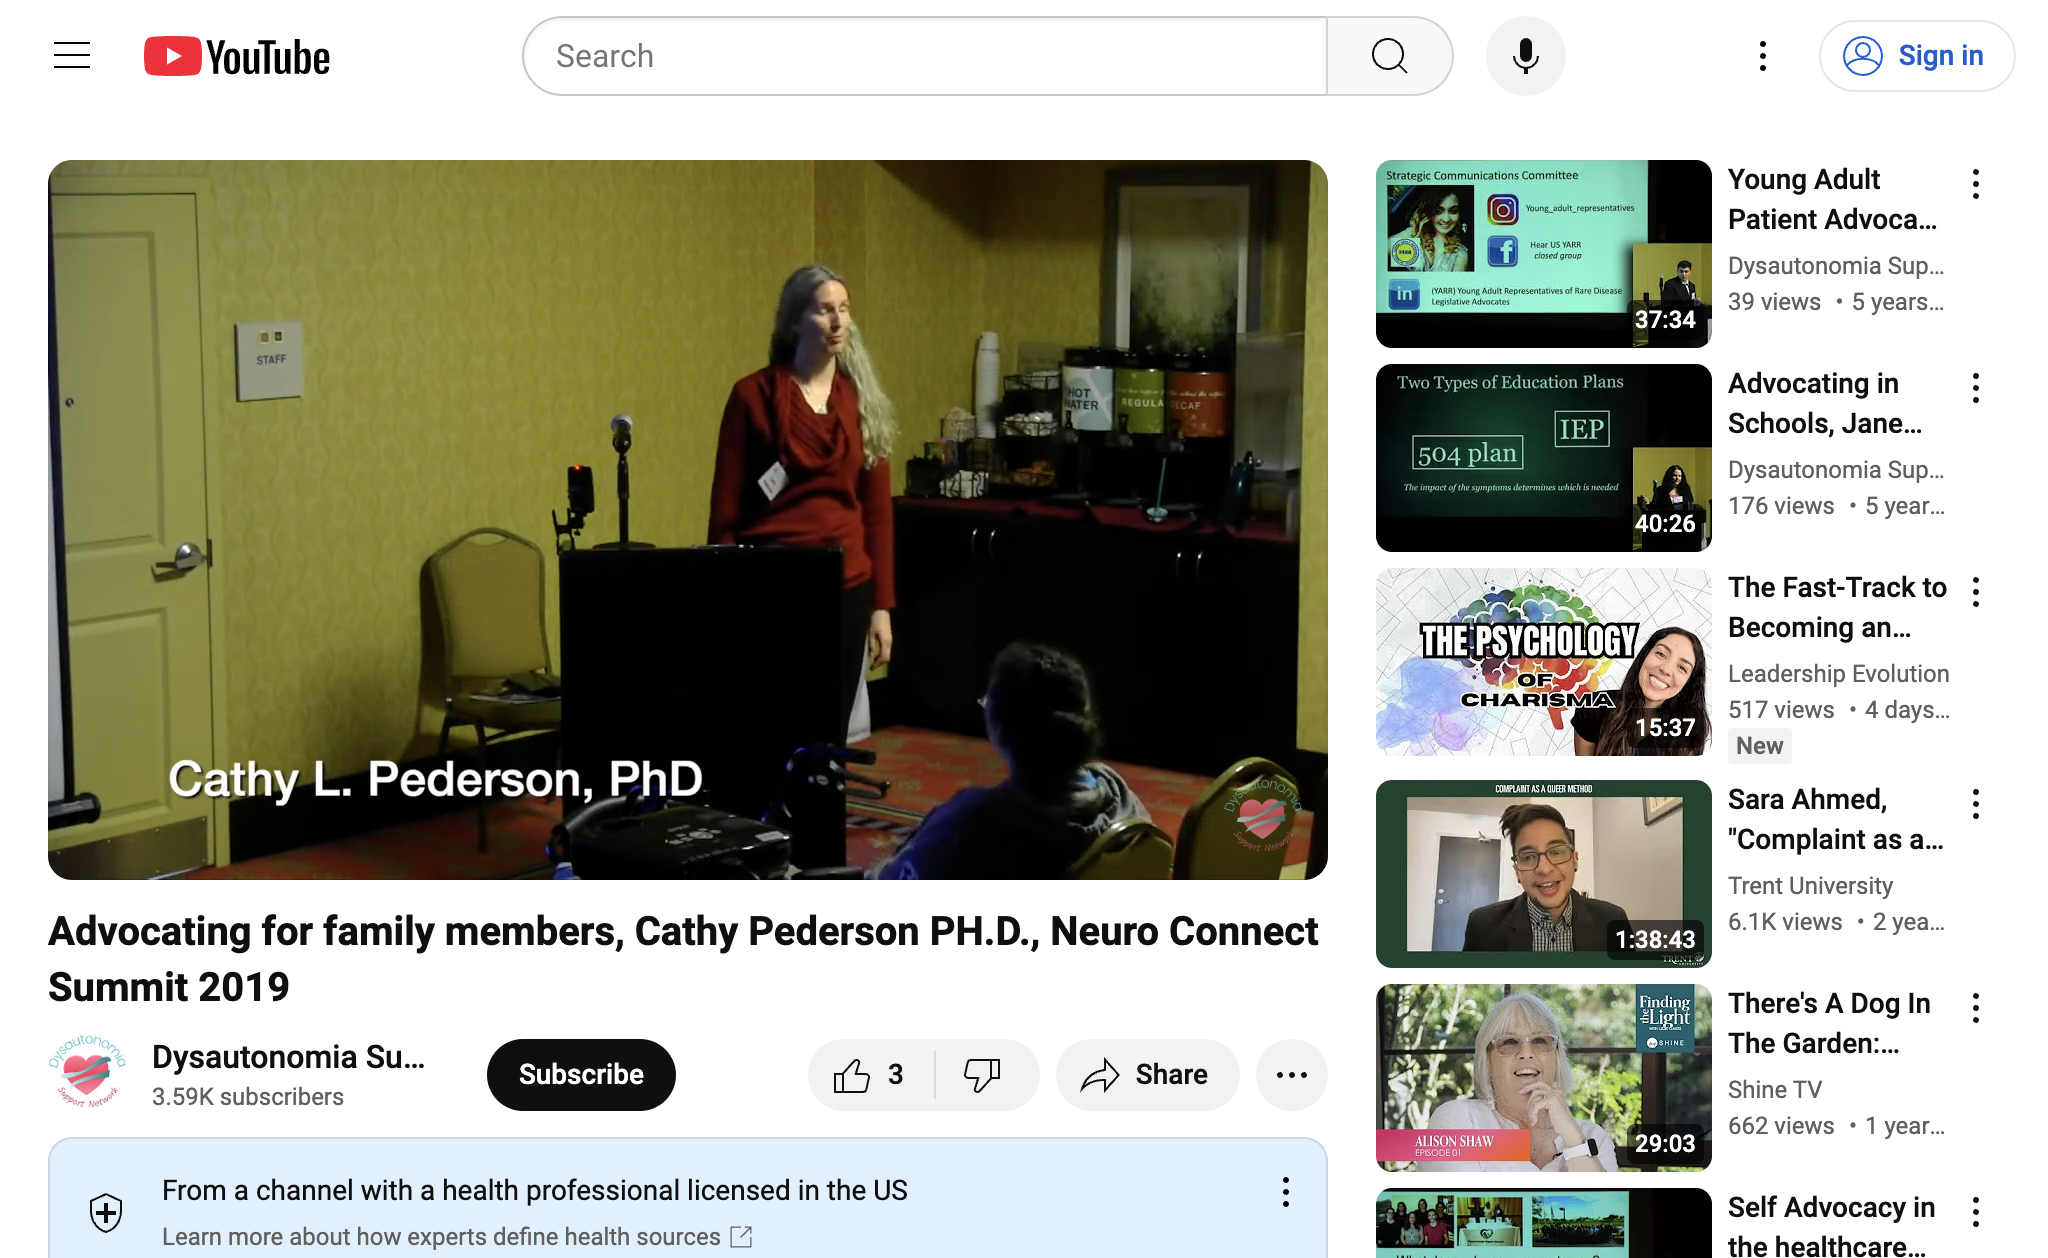Click Leadership Evolution channel name

(x=1838, y=674)
